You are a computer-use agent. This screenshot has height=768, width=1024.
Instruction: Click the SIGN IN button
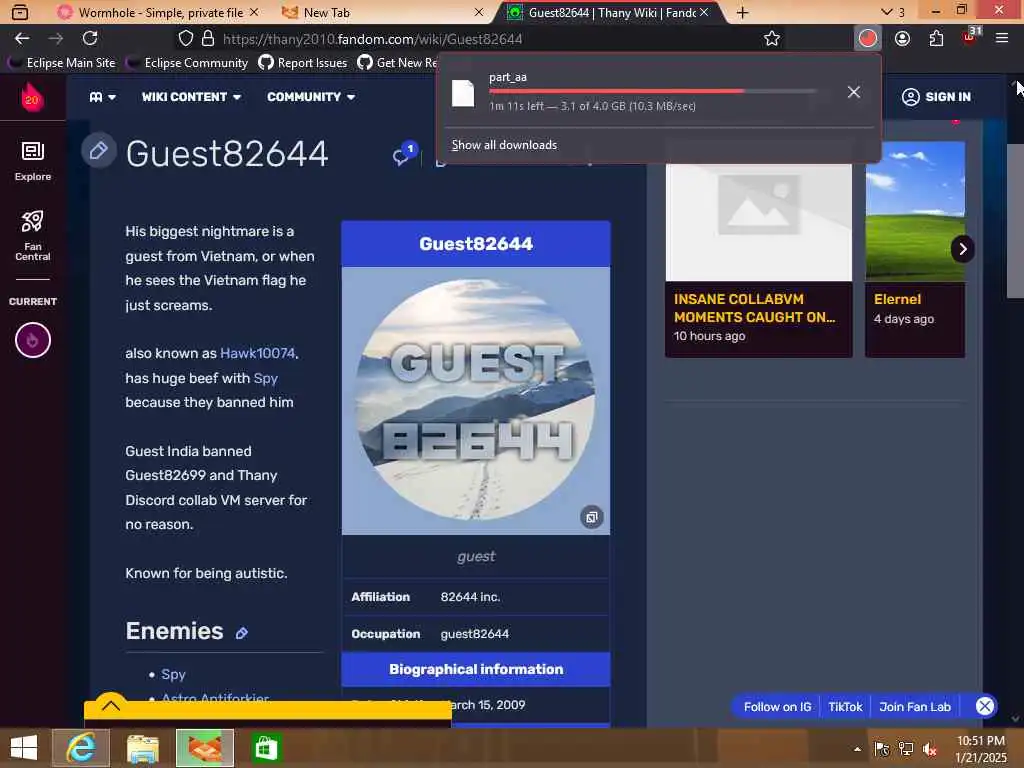point(936,97)
